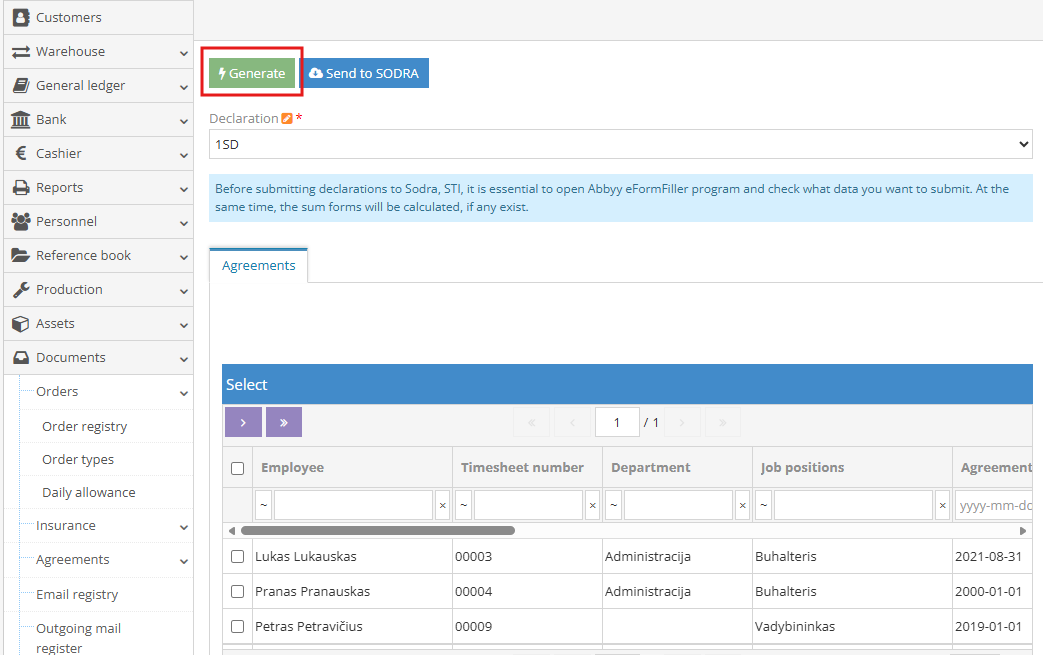Open Order registry in sidebar
1043x655 pixels.
tap(85, 427)
